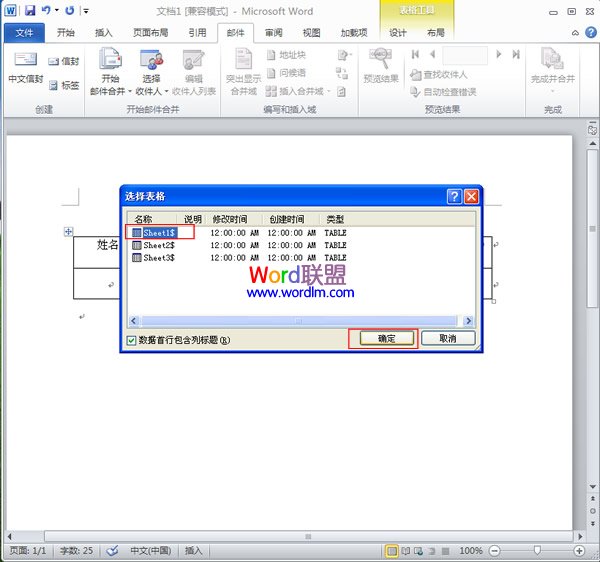Click the zoom slider handle
The width and height of the screenshot is (600, 562).
pos(537,551)
